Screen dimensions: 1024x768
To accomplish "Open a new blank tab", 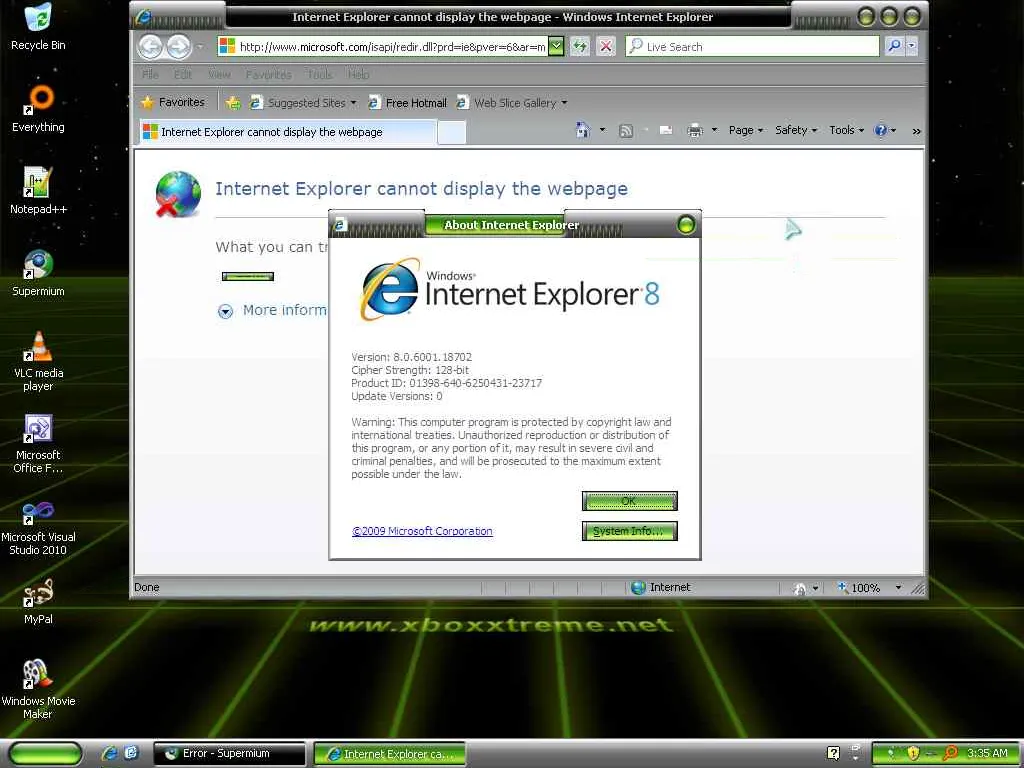I will (x=451, y=132).
